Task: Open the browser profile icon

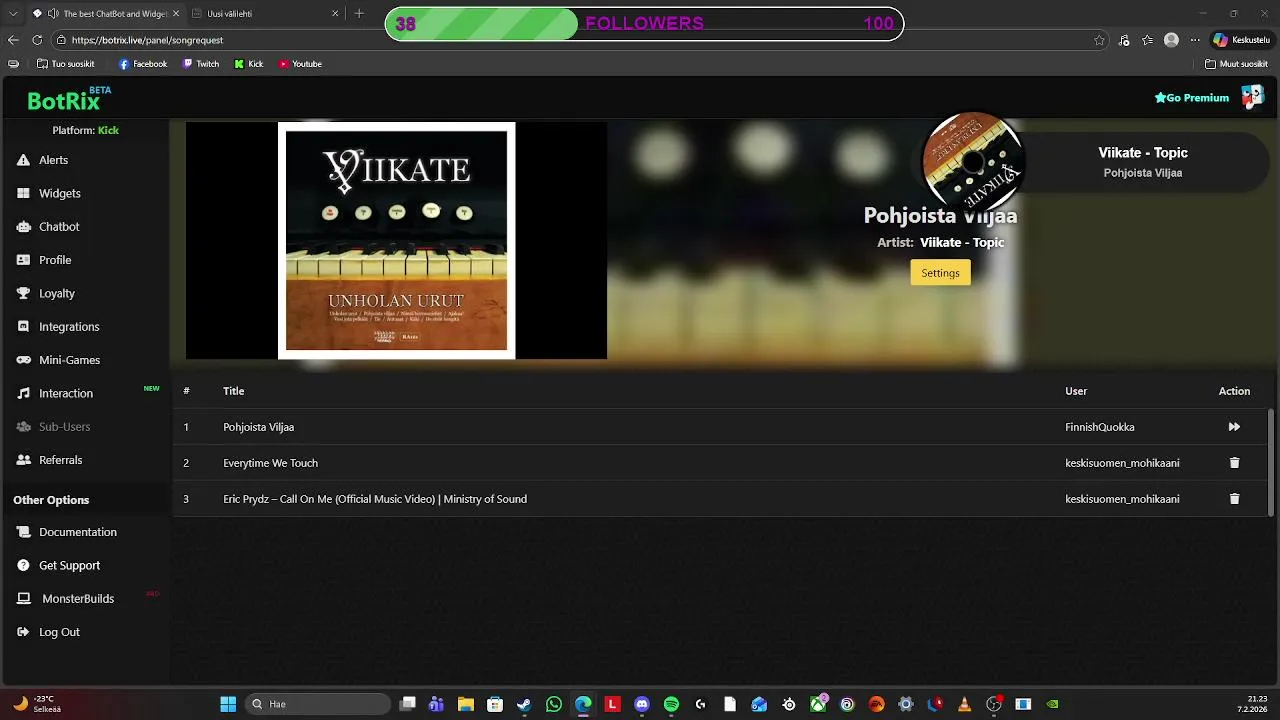Action: [x=1171, y=40]
